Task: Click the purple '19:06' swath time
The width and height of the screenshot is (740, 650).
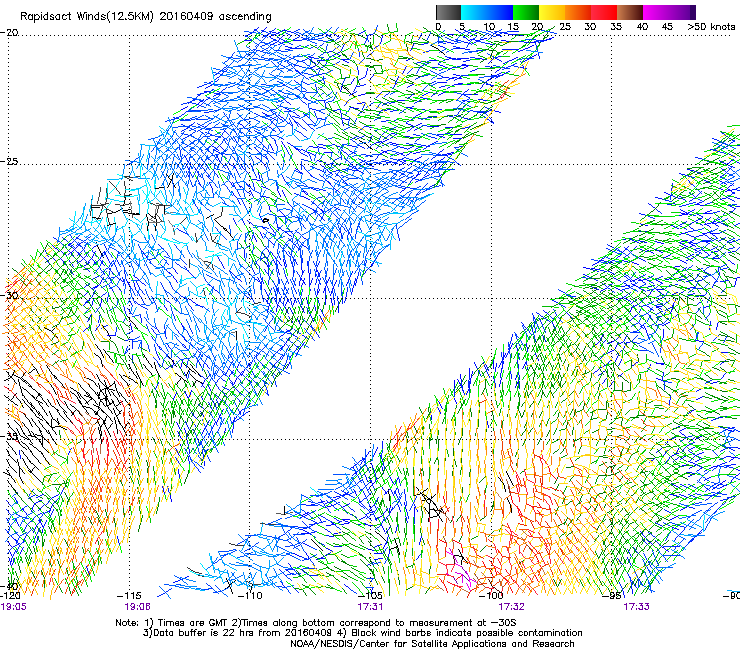Action: [137, 607]
